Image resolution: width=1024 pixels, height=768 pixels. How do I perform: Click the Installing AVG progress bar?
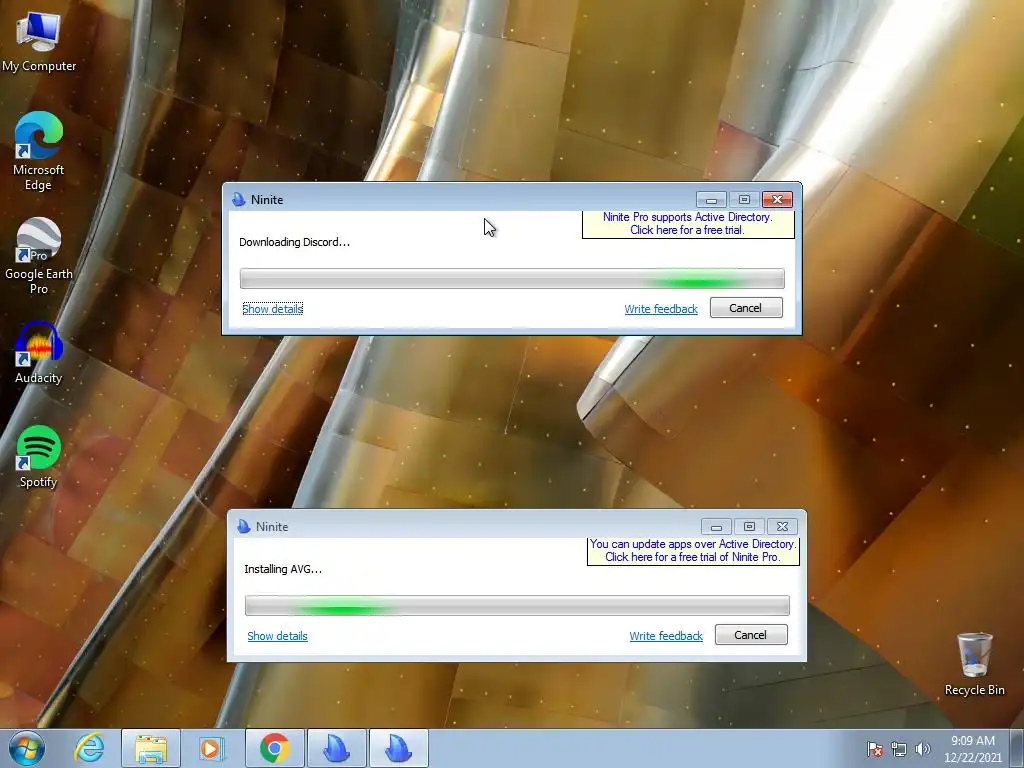coord(517,605)
